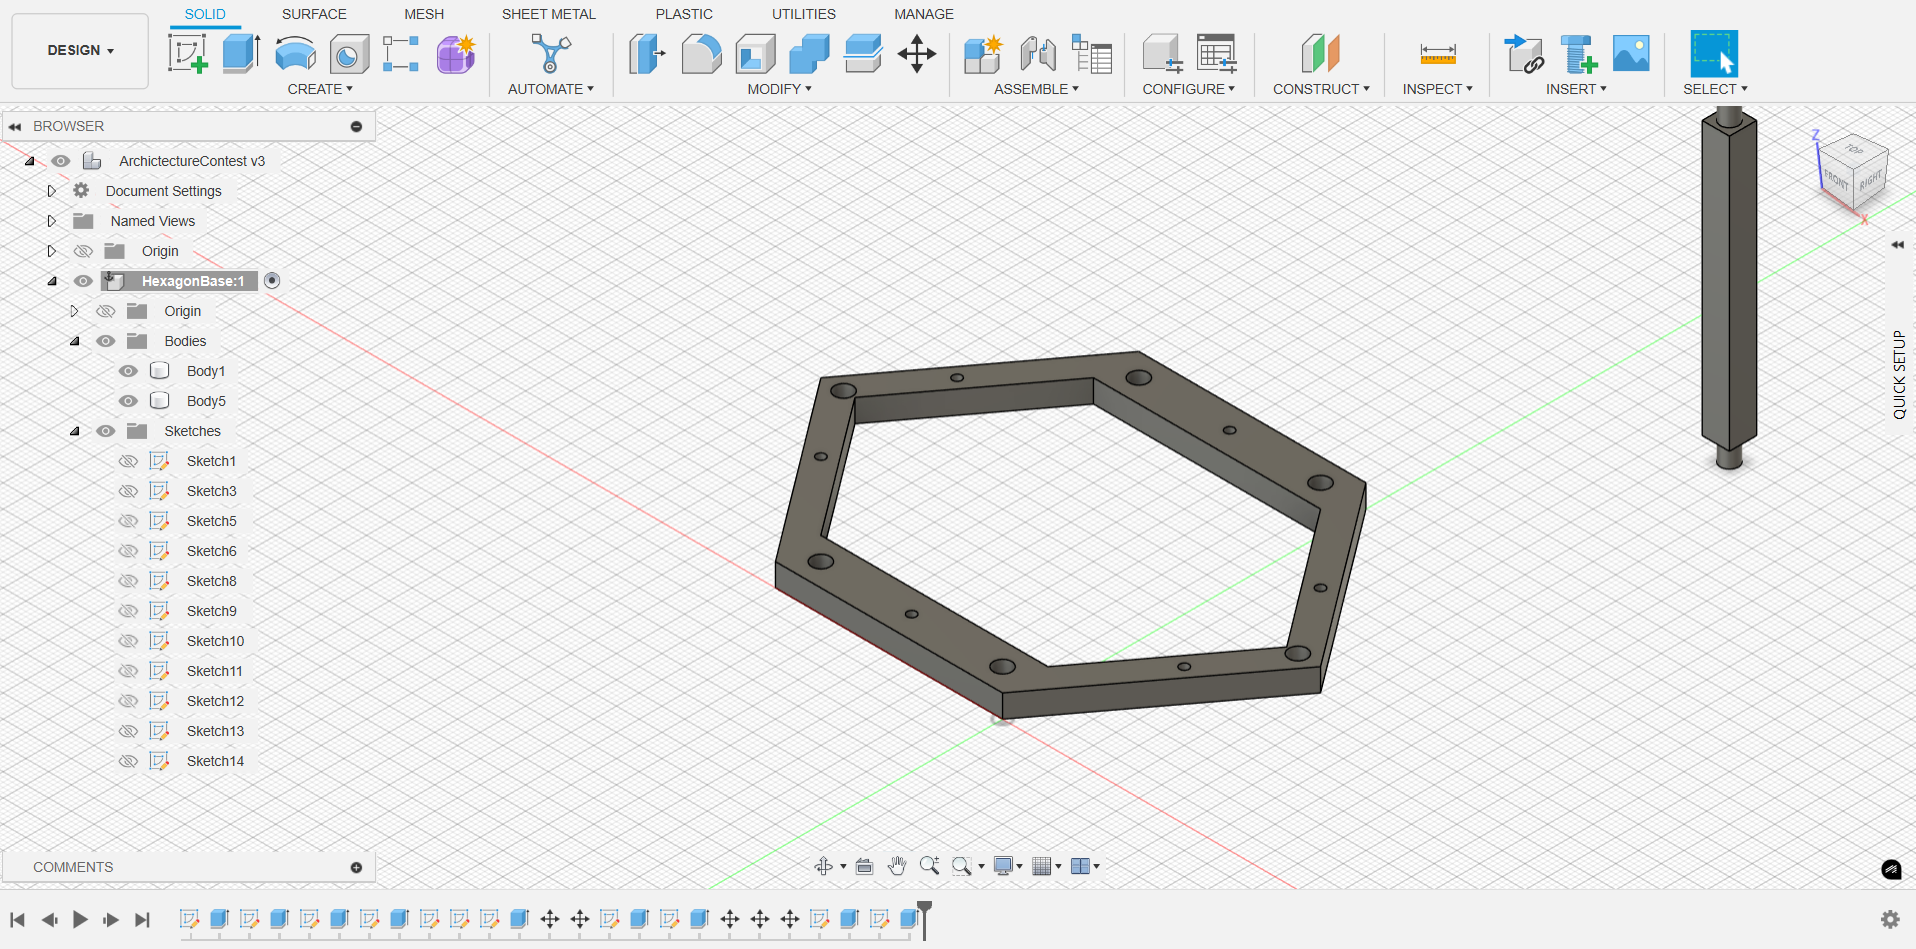1916x949 pixels.
Task: Select the Fillet tool
Action: coord(701,54)
